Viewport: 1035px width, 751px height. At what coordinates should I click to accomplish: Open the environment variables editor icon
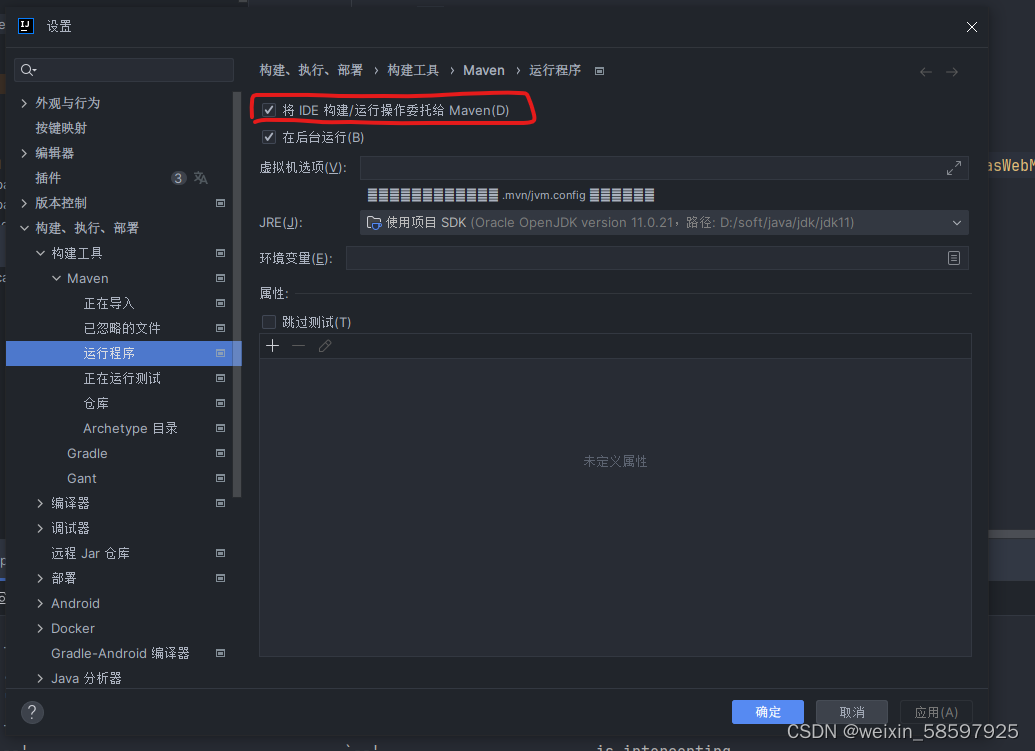click(x=955, y=258)
